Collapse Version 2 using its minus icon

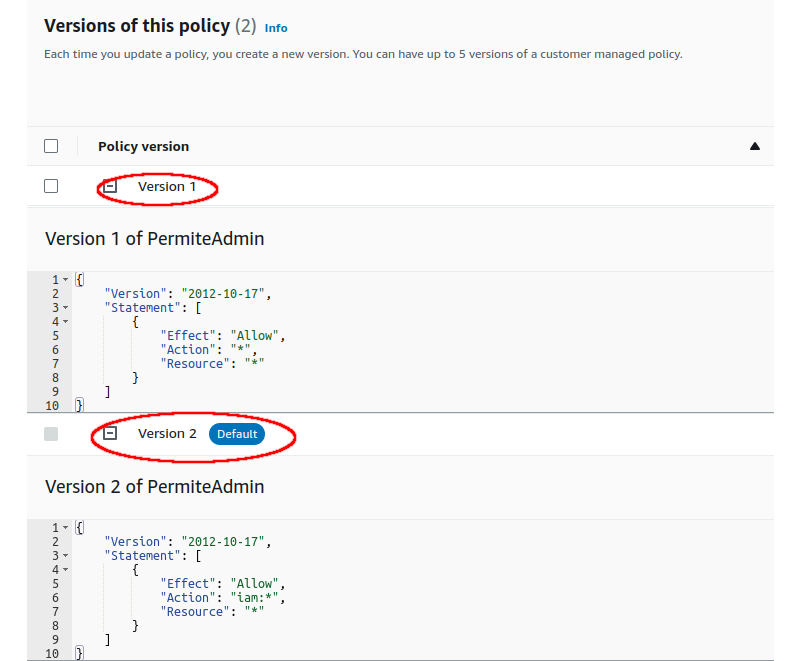[x=111, y=434]
